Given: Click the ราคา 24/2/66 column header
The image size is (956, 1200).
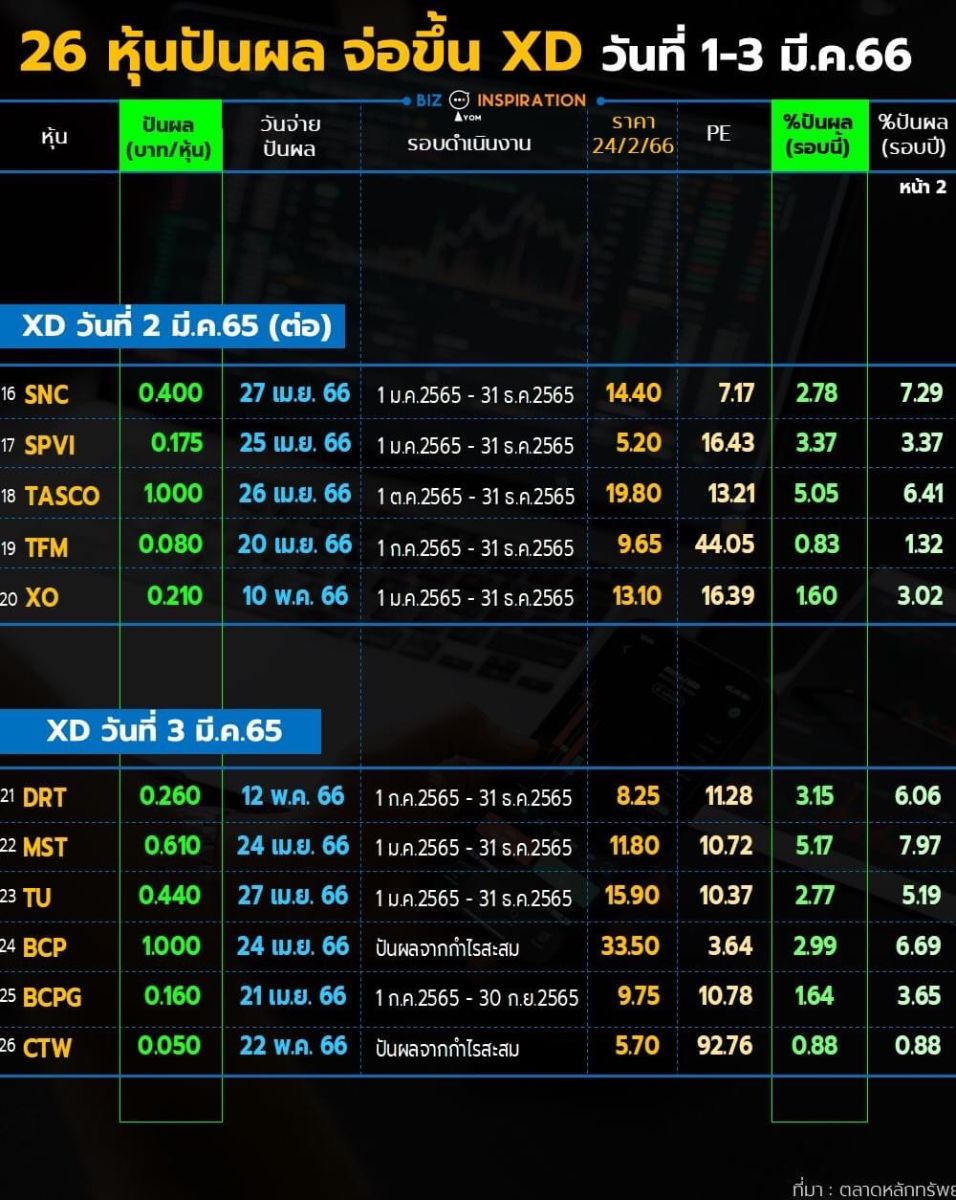Looking at the screenshot, I should coord(633,134).
